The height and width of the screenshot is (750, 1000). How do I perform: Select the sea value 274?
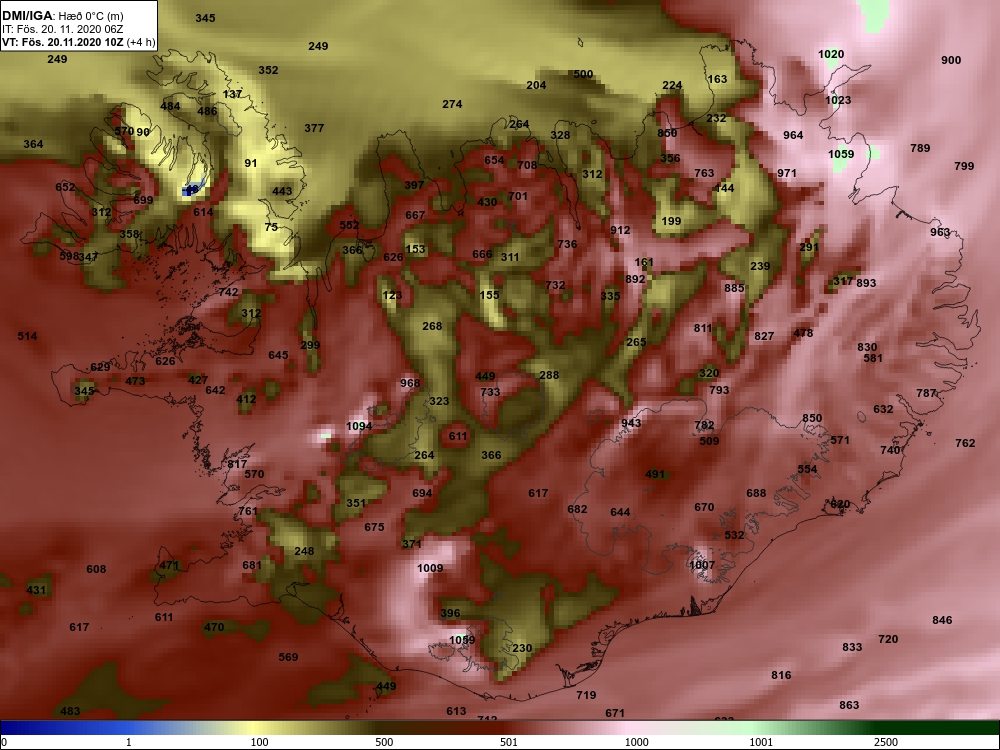tap(452, 104)
